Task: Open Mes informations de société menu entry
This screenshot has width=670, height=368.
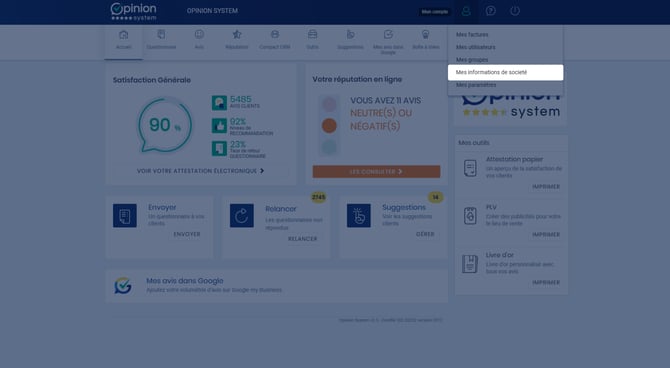Action: coord(505,72)
